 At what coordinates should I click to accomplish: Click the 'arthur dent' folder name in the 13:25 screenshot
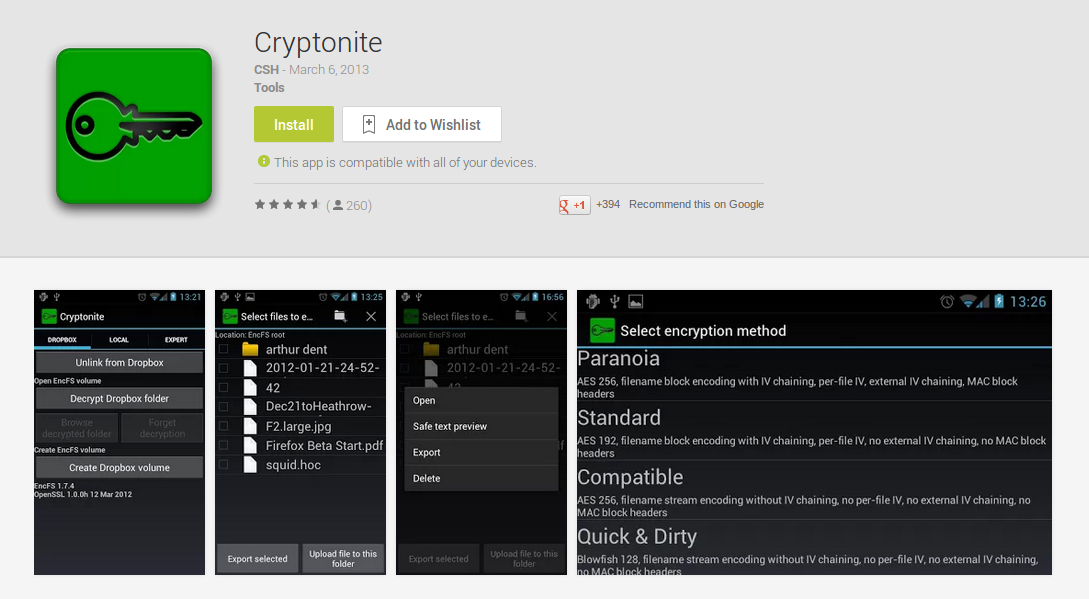pos(297,350)
